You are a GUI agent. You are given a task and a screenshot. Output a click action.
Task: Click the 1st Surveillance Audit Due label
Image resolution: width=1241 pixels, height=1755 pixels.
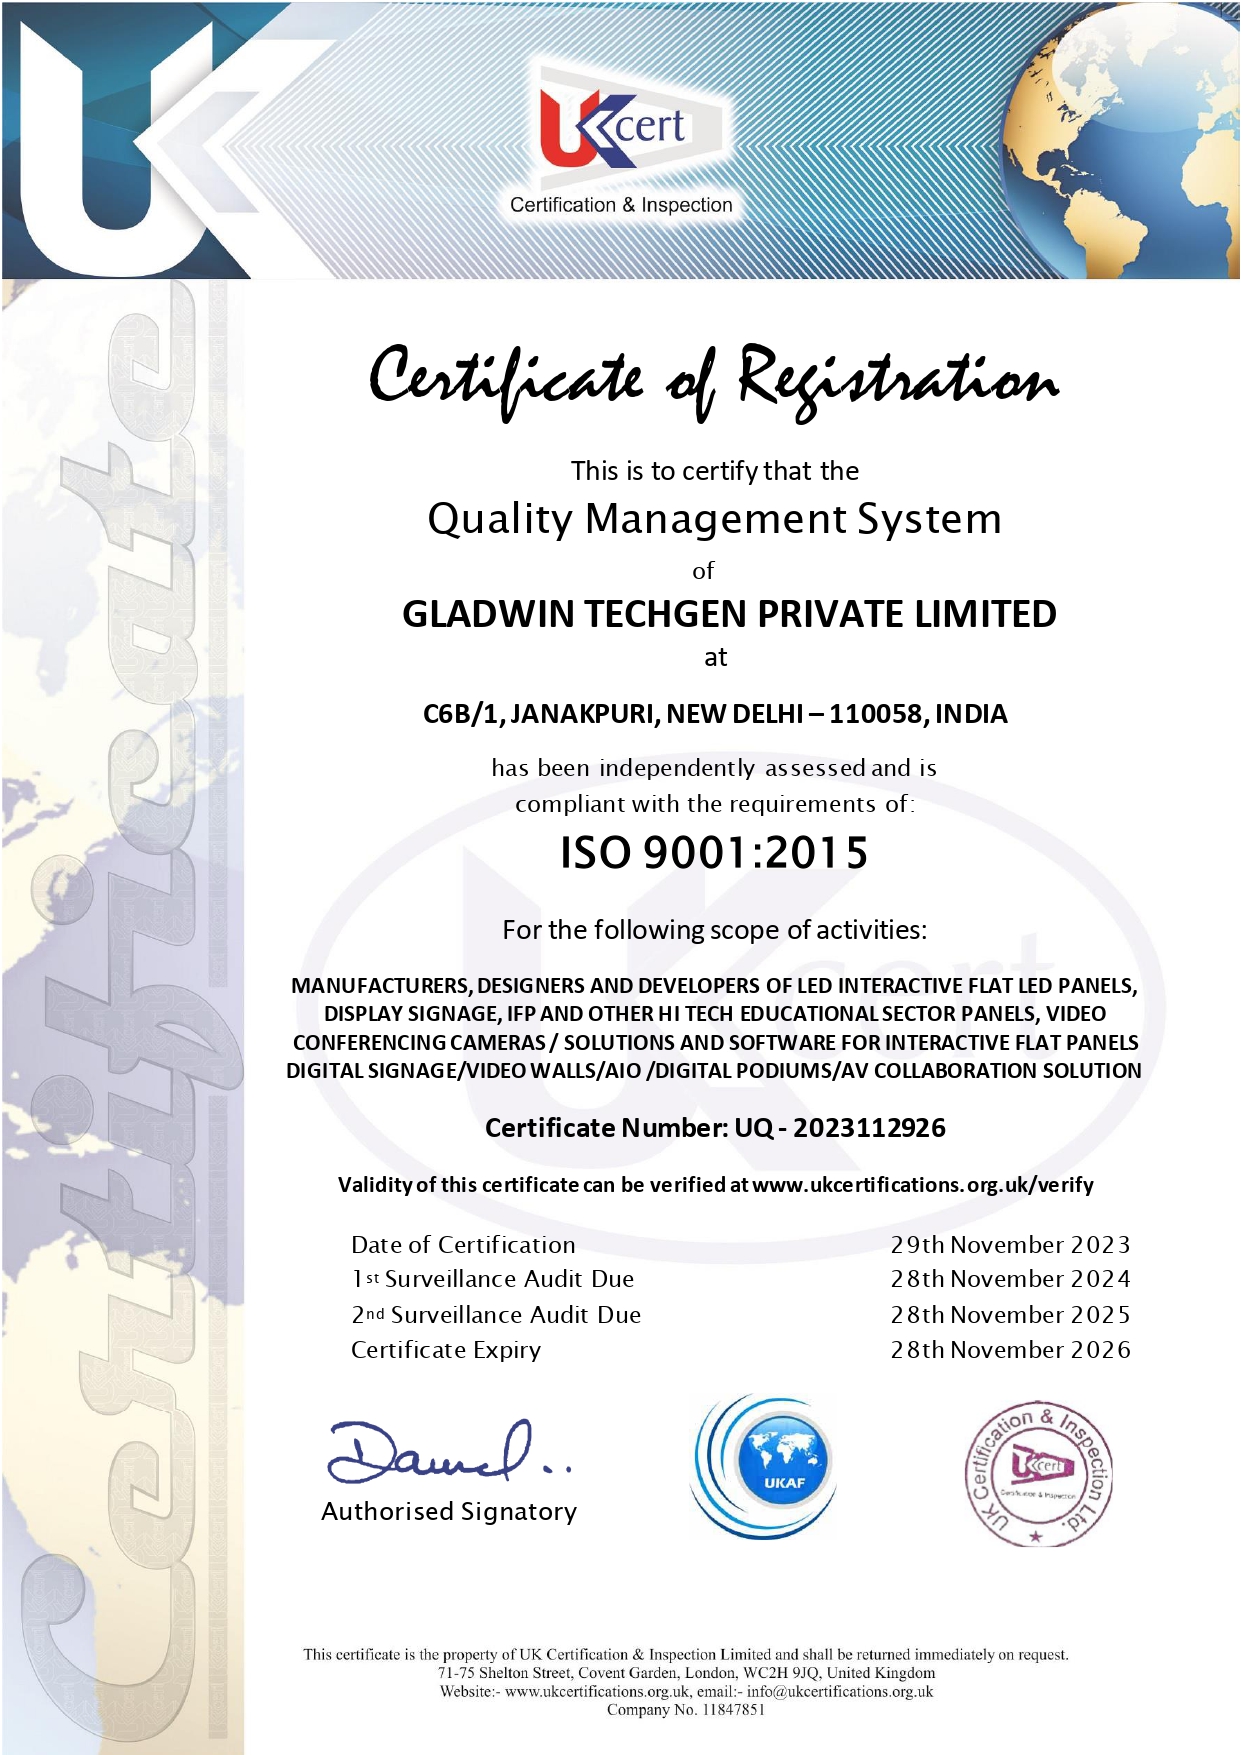coord(493,1279)
